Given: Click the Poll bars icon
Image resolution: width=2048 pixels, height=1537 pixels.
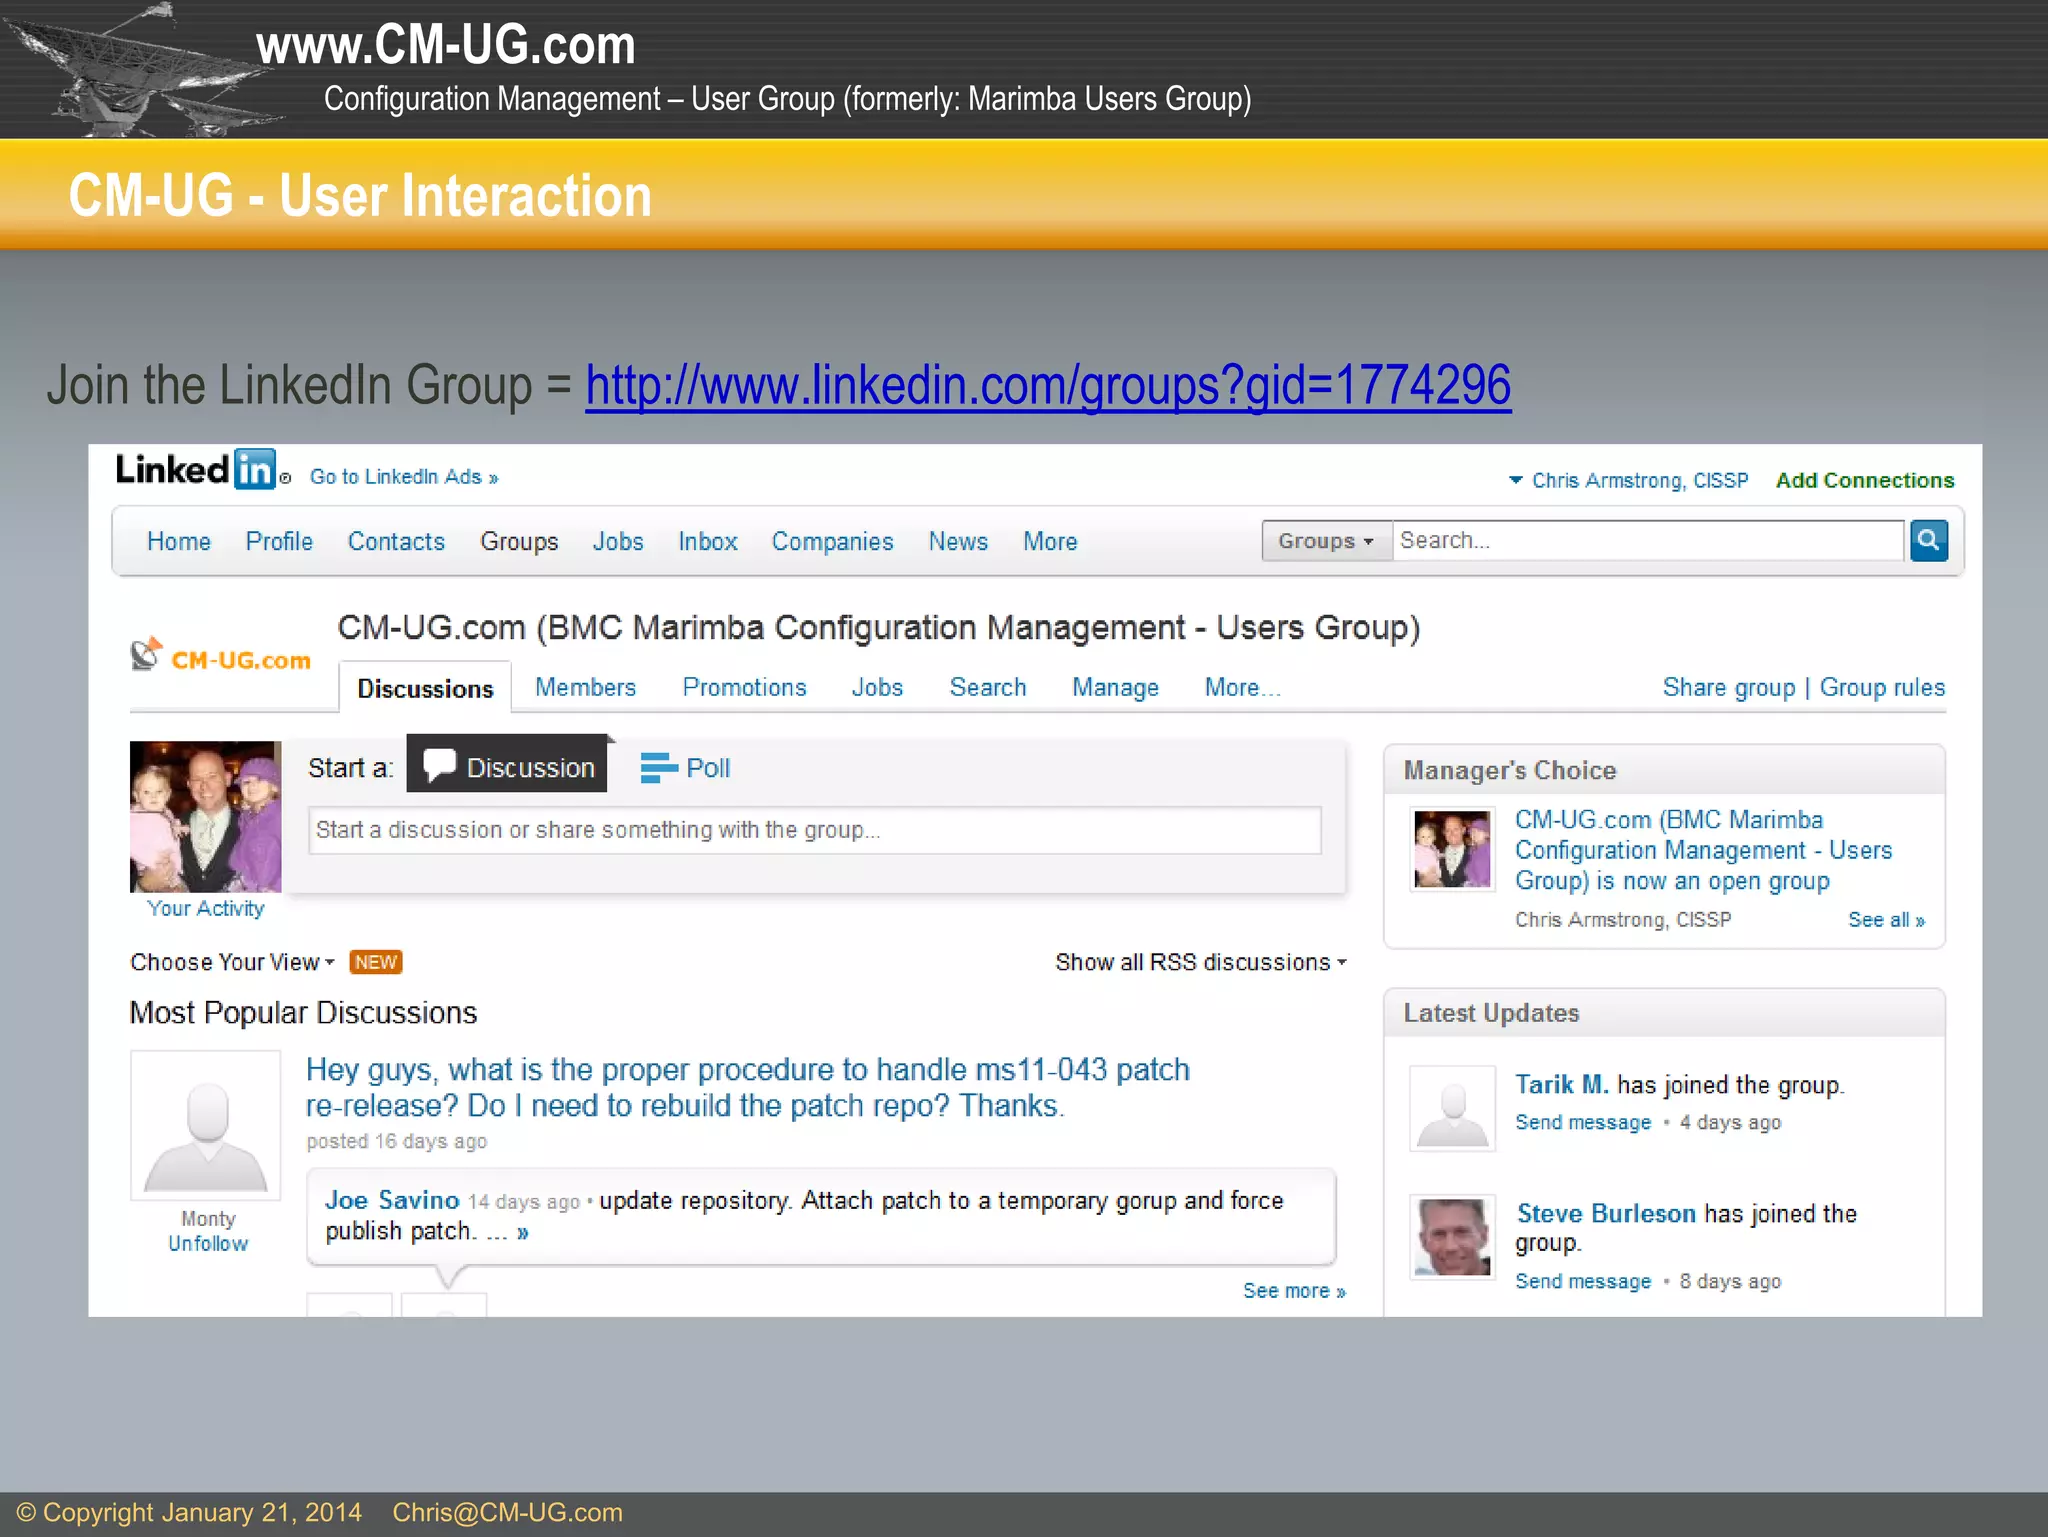Looking at the screenshot, I should (659, 768).
